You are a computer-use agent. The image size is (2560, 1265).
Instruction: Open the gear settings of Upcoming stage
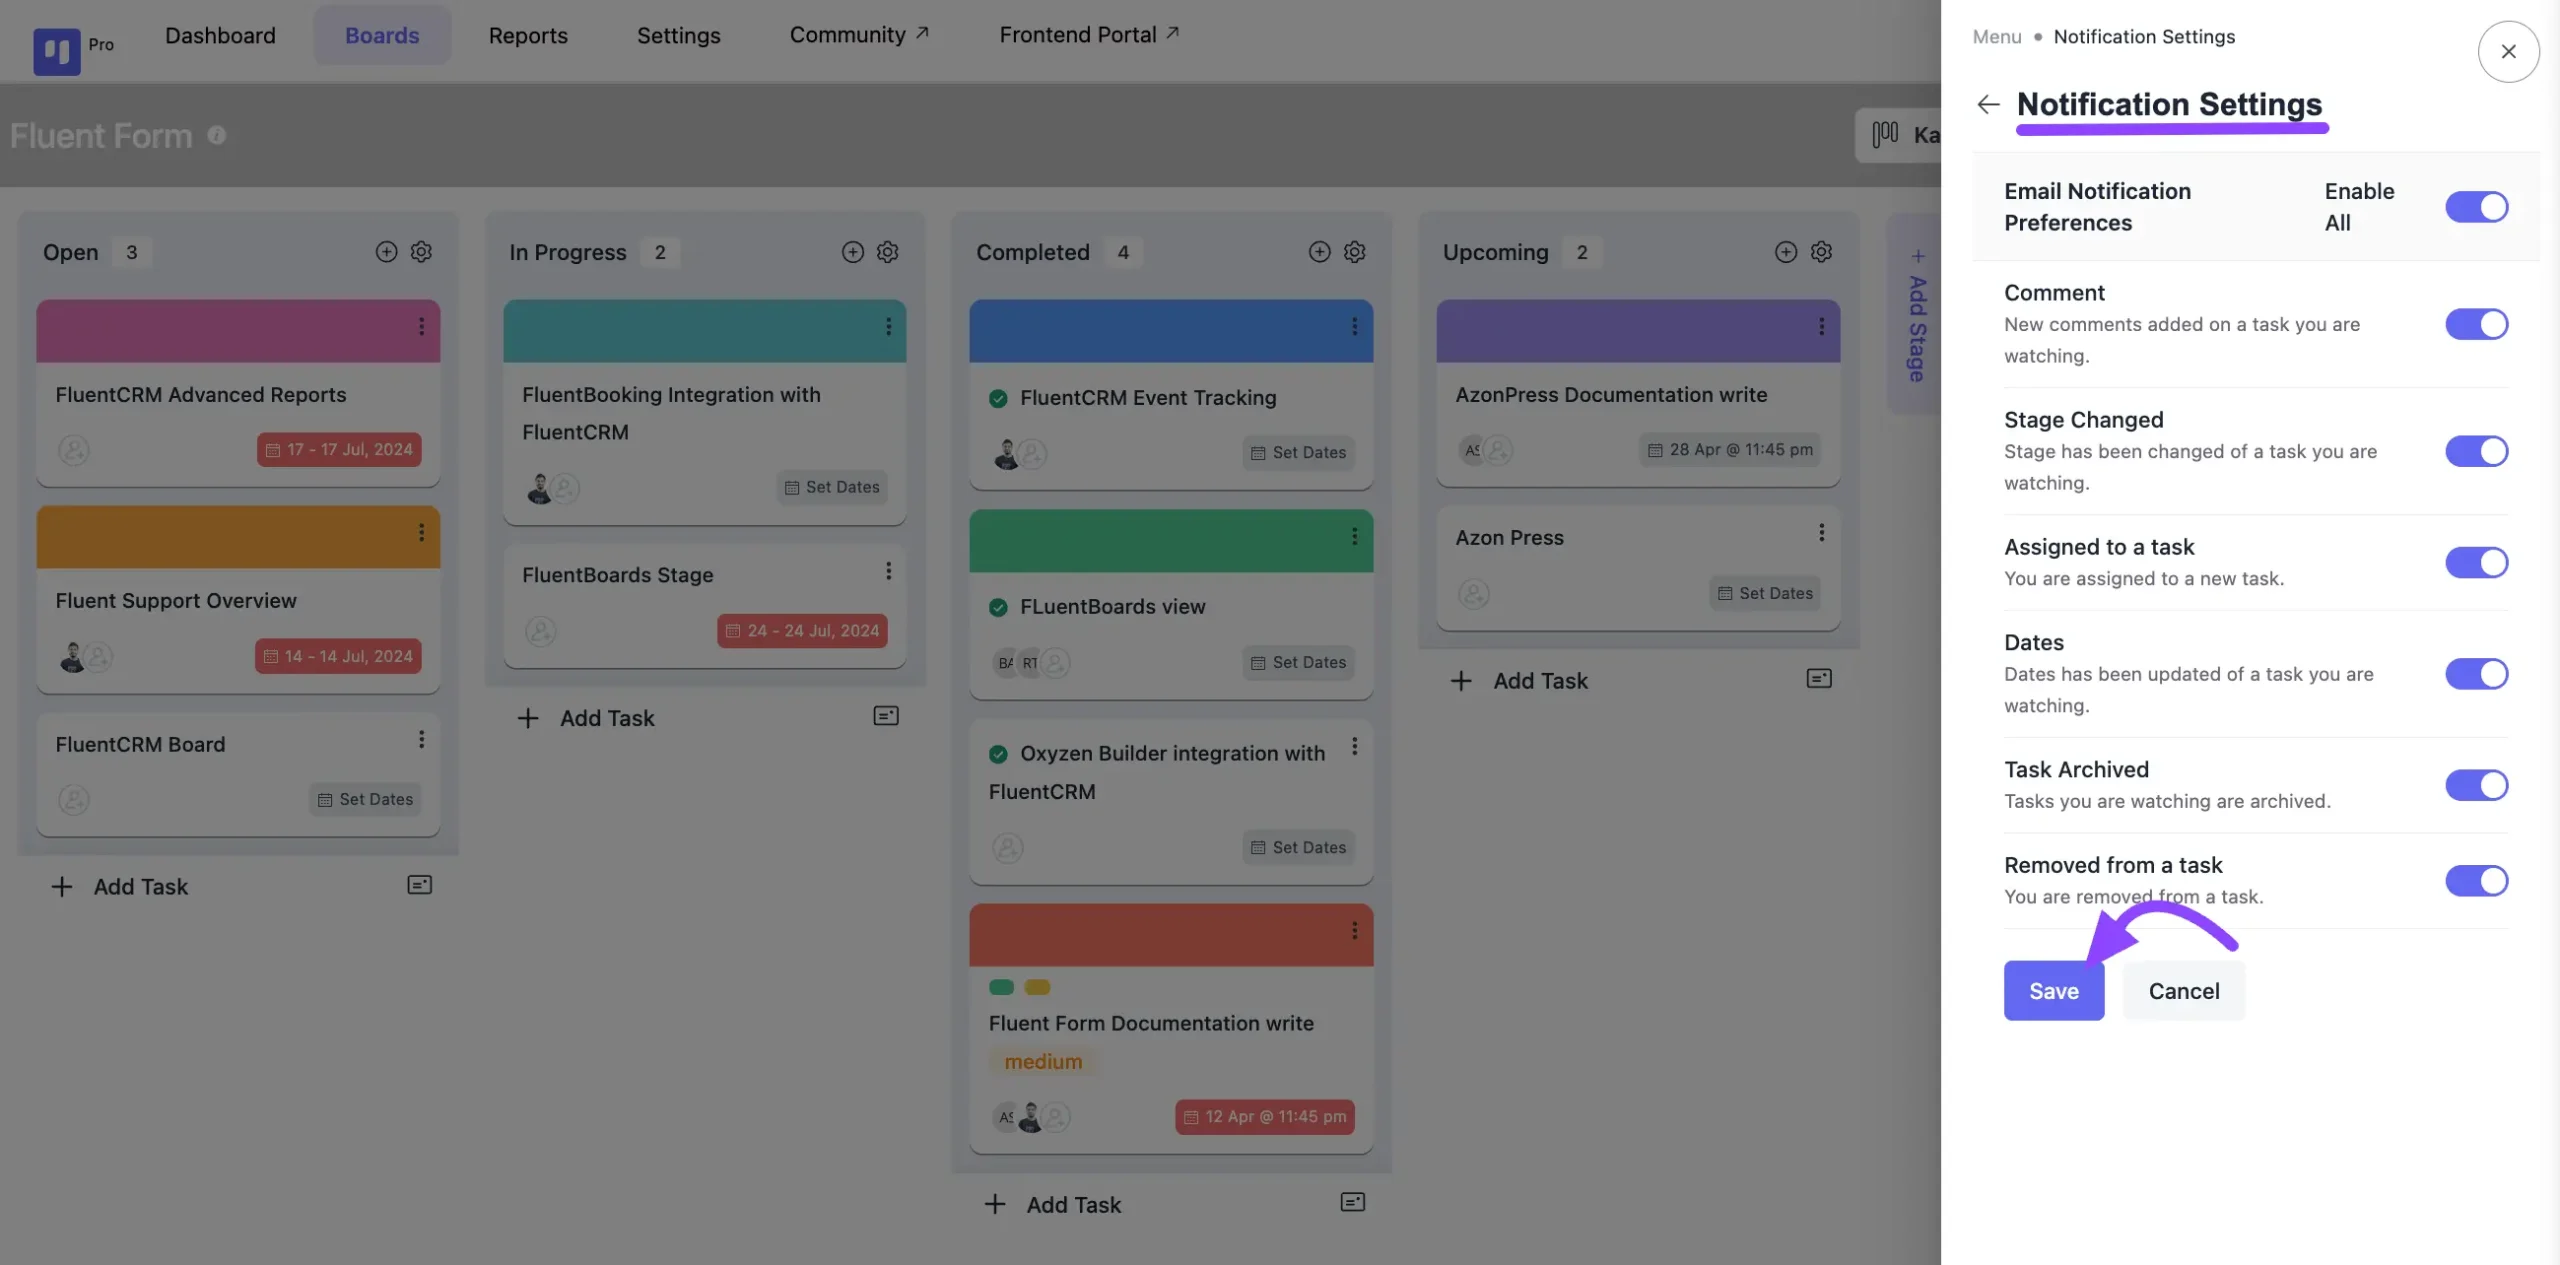coord(1821,252)
